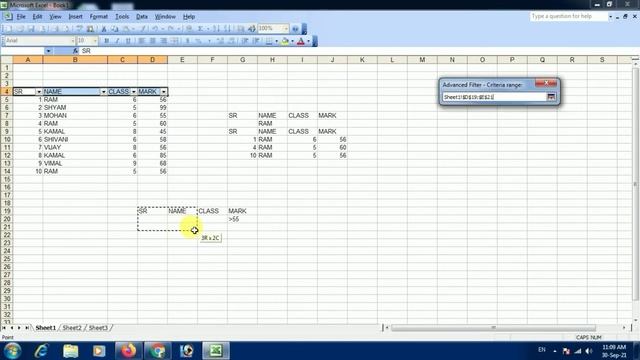Align text right in cell
The height and width of the screenshot is (360, 640).
164,41
